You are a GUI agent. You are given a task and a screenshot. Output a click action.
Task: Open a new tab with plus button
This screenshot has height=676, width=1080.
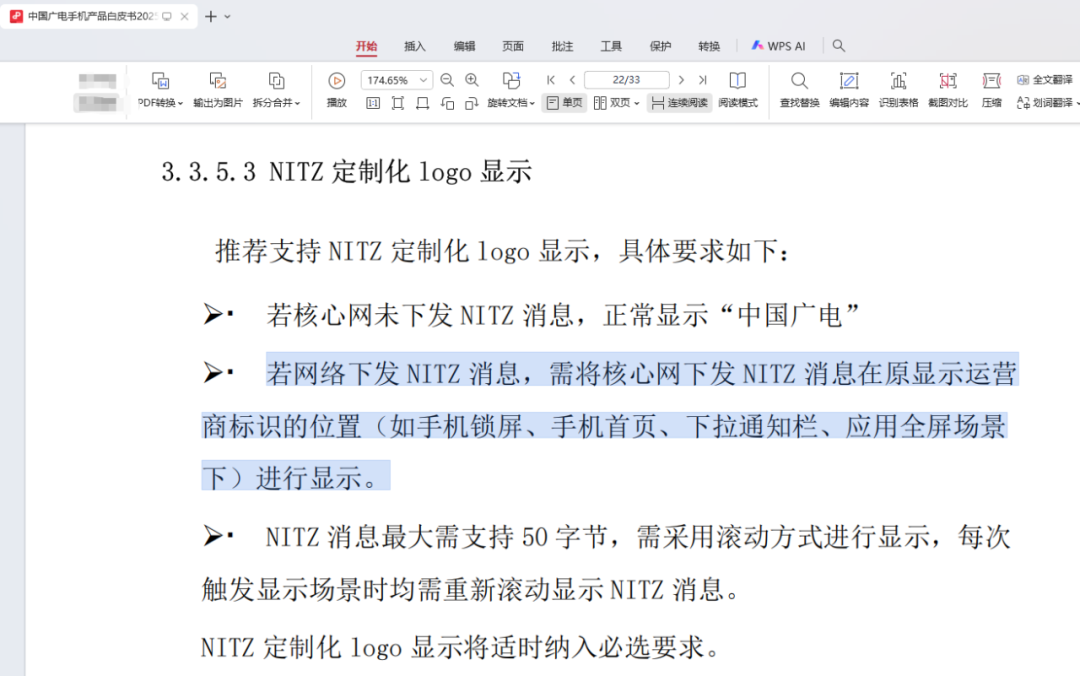click(x=210, y=16)
